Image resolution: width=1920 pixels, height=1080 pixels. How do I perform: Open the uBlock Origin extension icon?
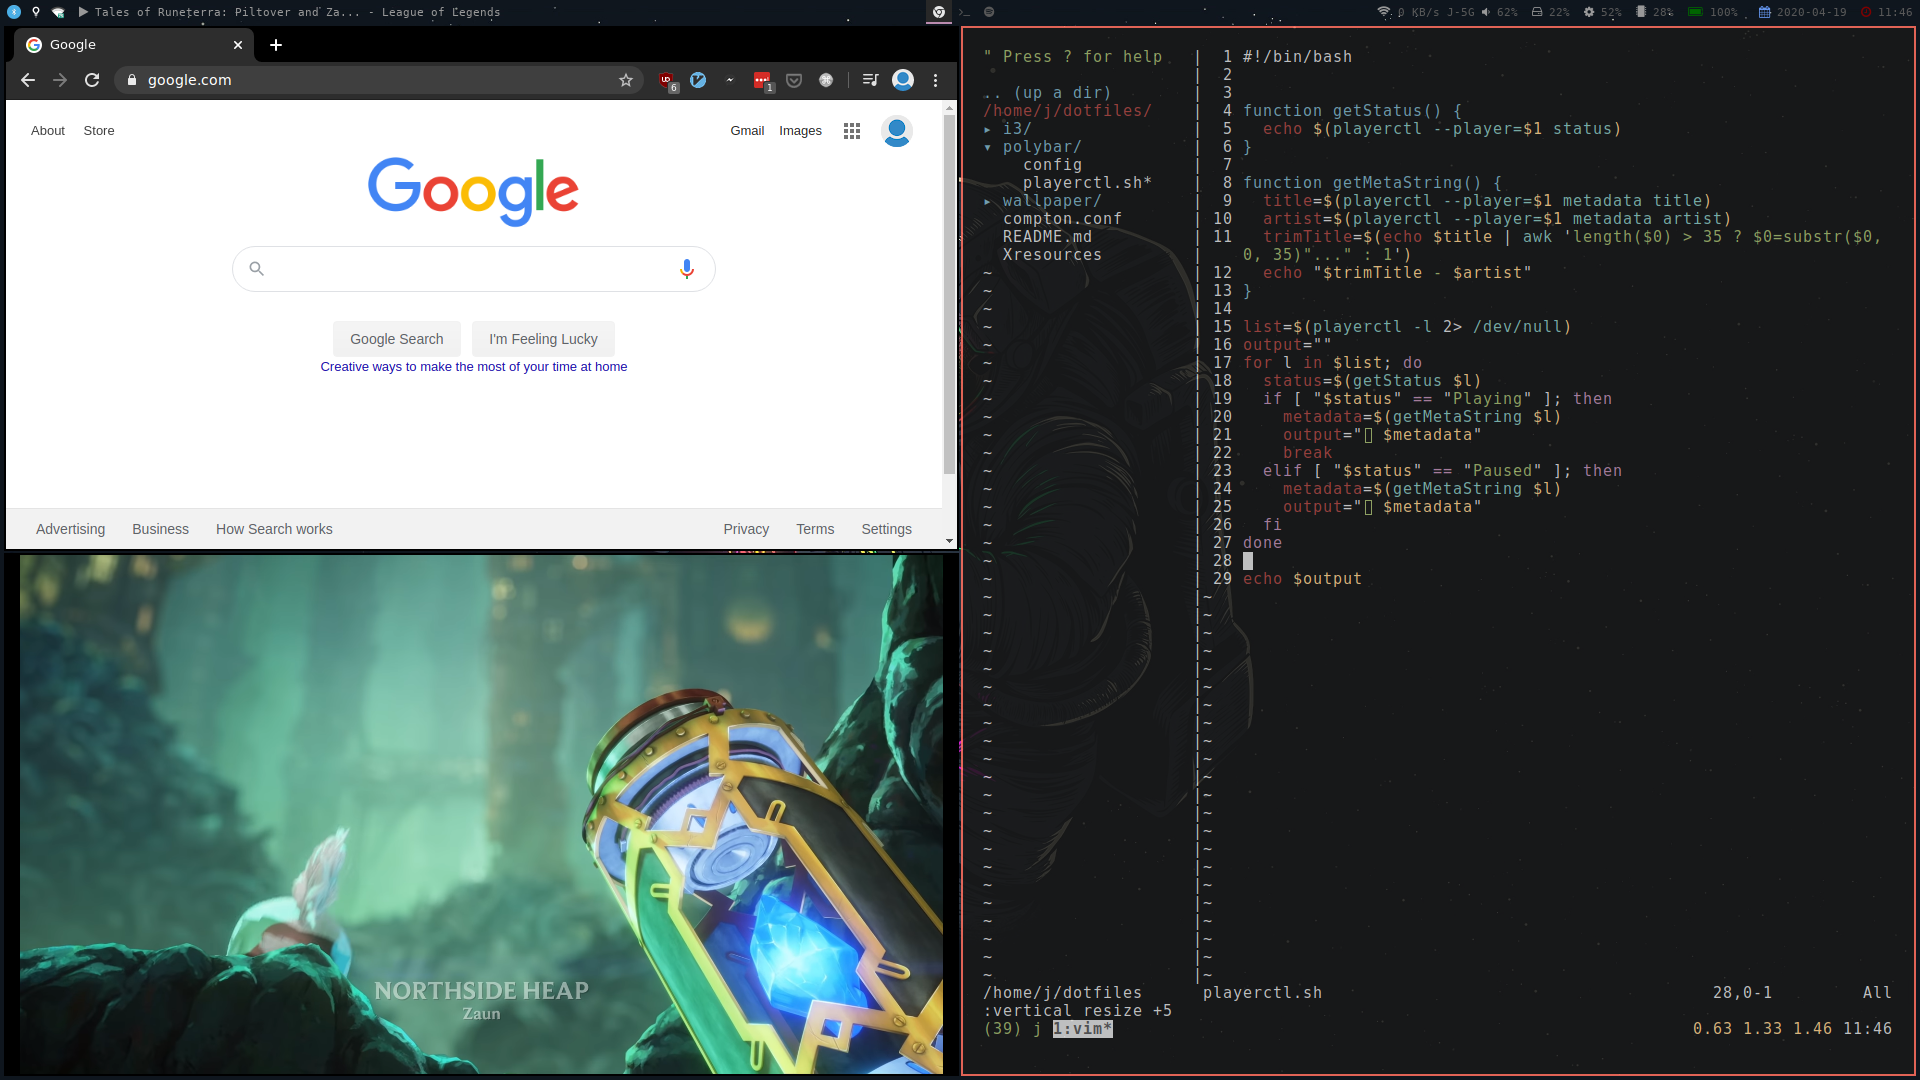667,80
